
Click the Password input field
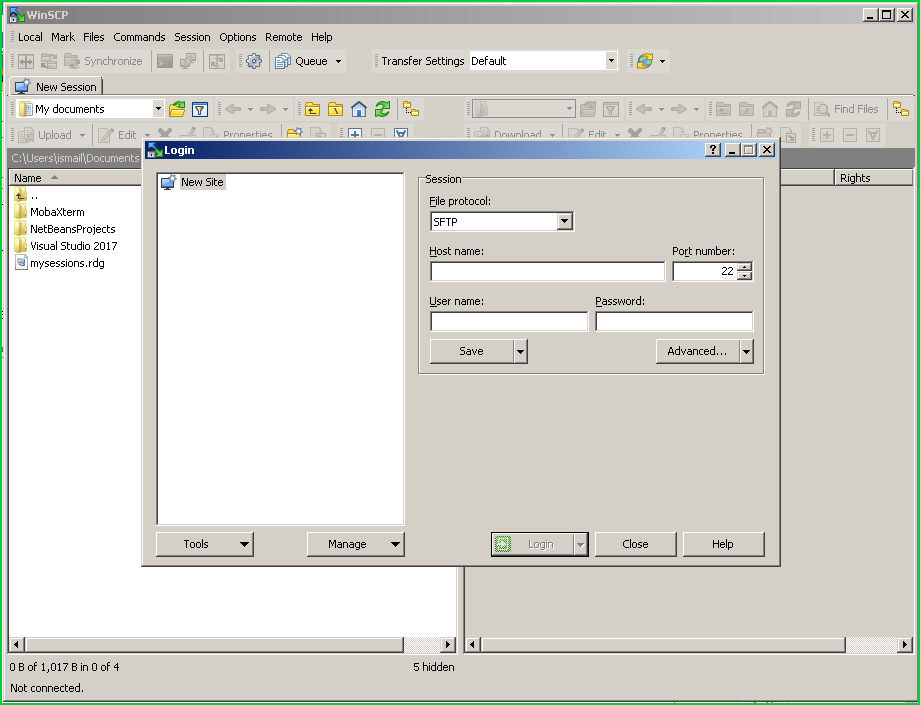674,321
